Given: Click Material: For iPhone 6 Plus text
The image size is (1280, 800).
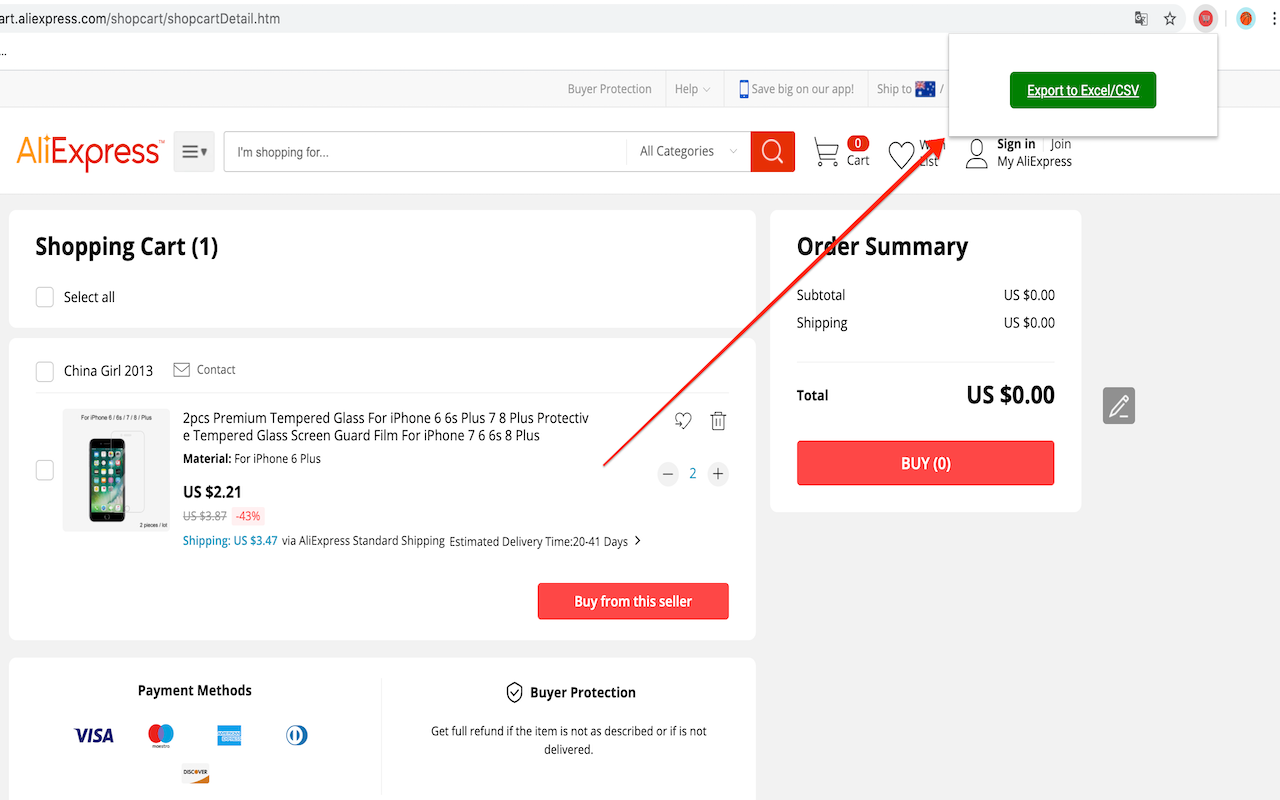Looking at the screenshot, I should click(252, 459).
